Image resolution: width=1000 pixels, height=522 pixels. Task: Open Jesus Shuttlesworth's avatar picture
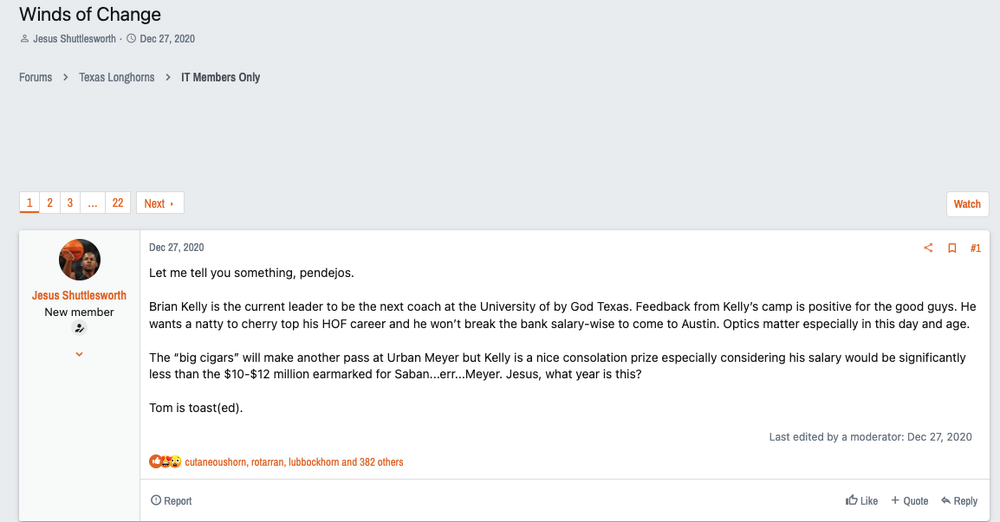[x=80, y=260]
